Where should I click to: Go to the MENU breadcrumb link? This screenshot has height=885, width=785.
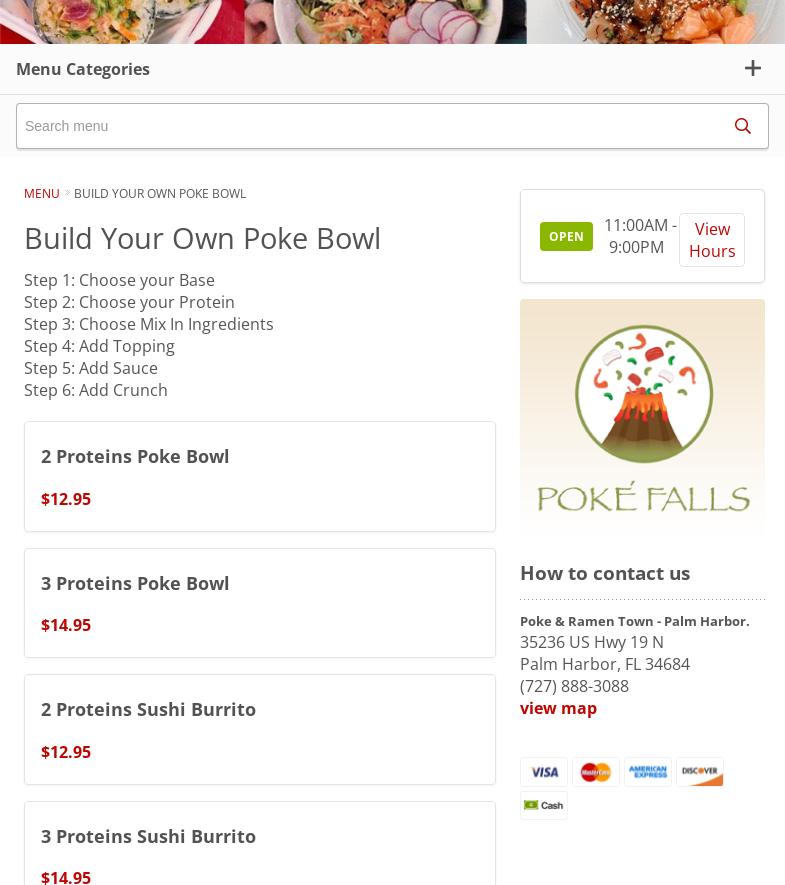click(42, 193)
